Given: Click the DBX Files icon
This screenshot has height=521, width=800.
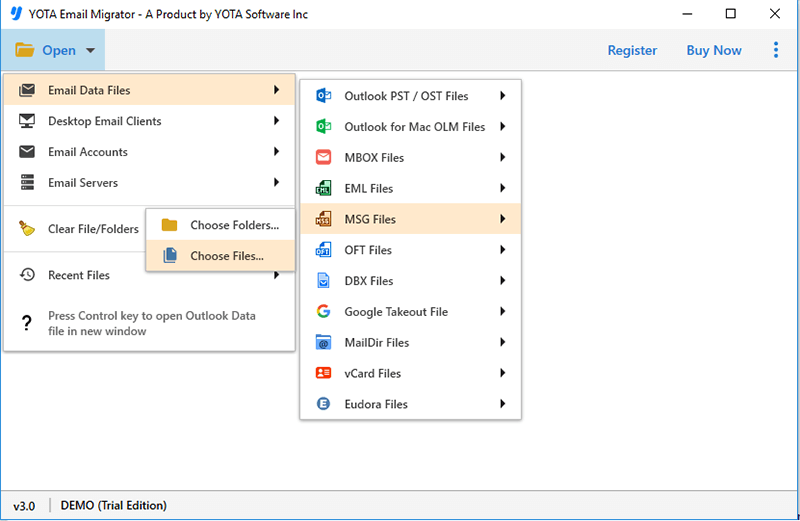Looking at the screenshot, I should point(323,281).
